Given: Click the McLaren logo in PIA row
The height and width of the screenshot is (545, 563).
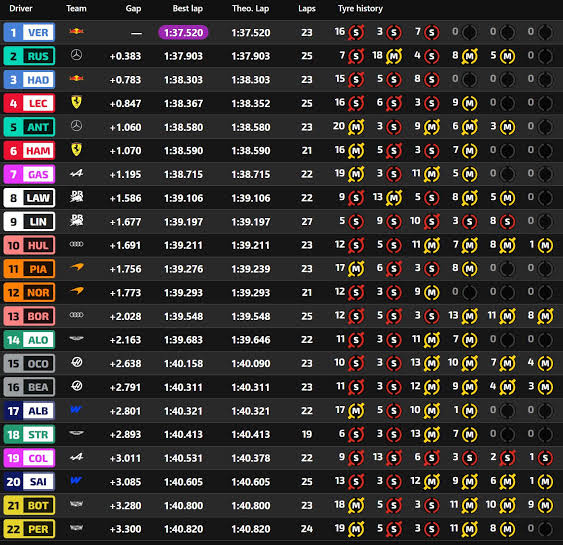Looking at the screenshot, I should [x=76, y=267].
